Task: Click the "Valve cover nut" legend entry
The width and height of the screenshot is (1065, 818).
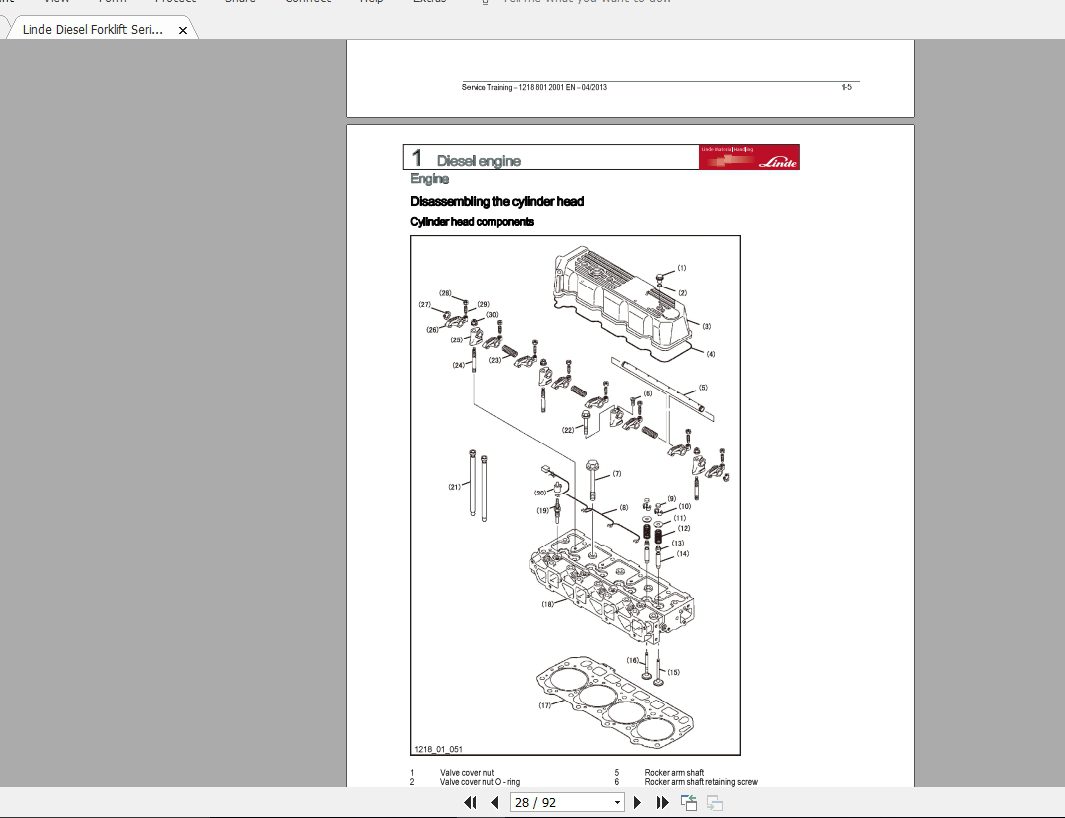Action: tap(467, 772)
